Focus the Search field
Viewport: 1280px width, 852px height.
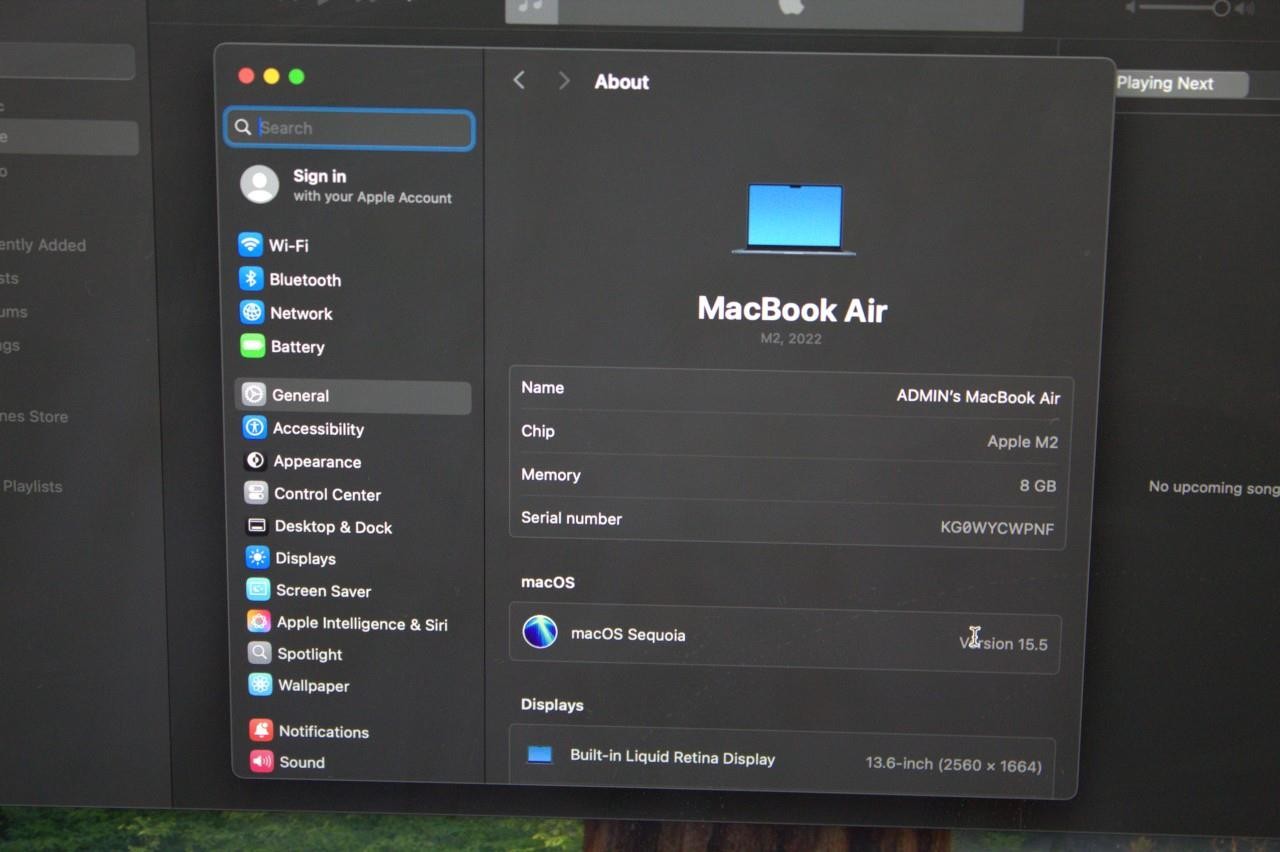pyautogui.click(x=349, y=129)
